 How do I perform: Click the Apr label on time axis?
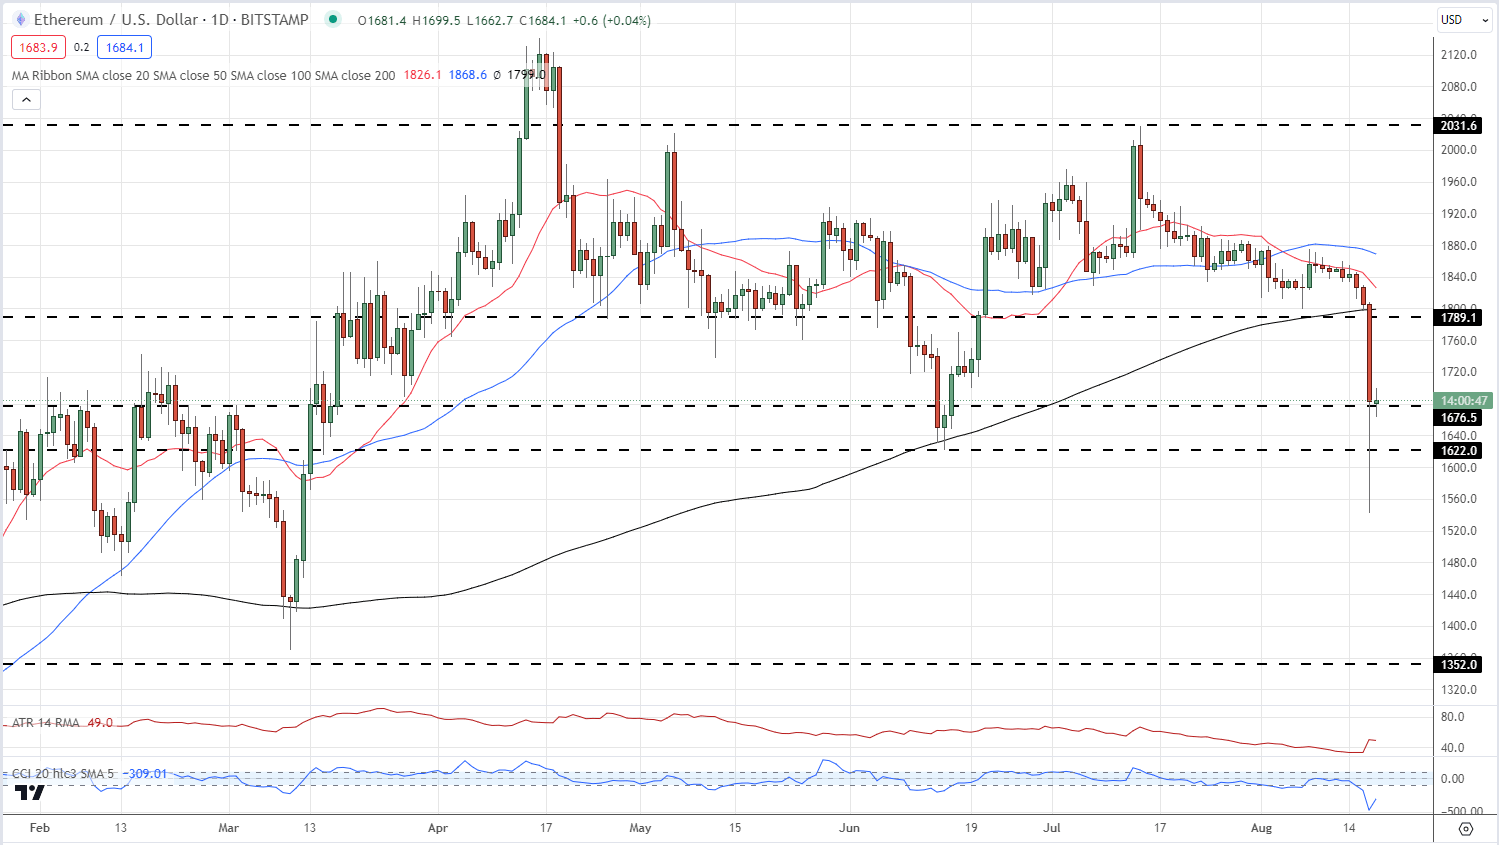coord(437,828)
